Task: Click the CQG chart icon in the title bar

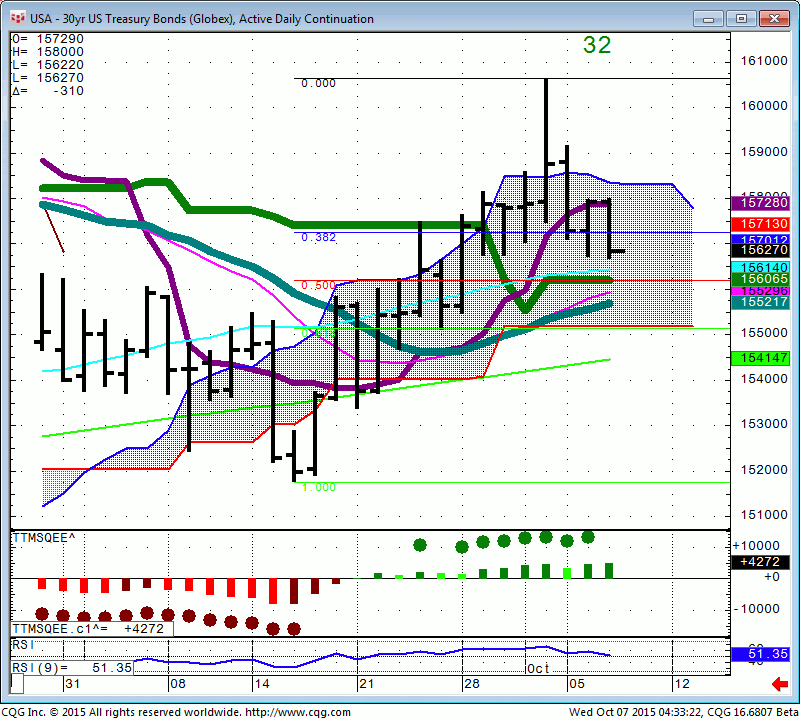Action: tap(18, 19)
